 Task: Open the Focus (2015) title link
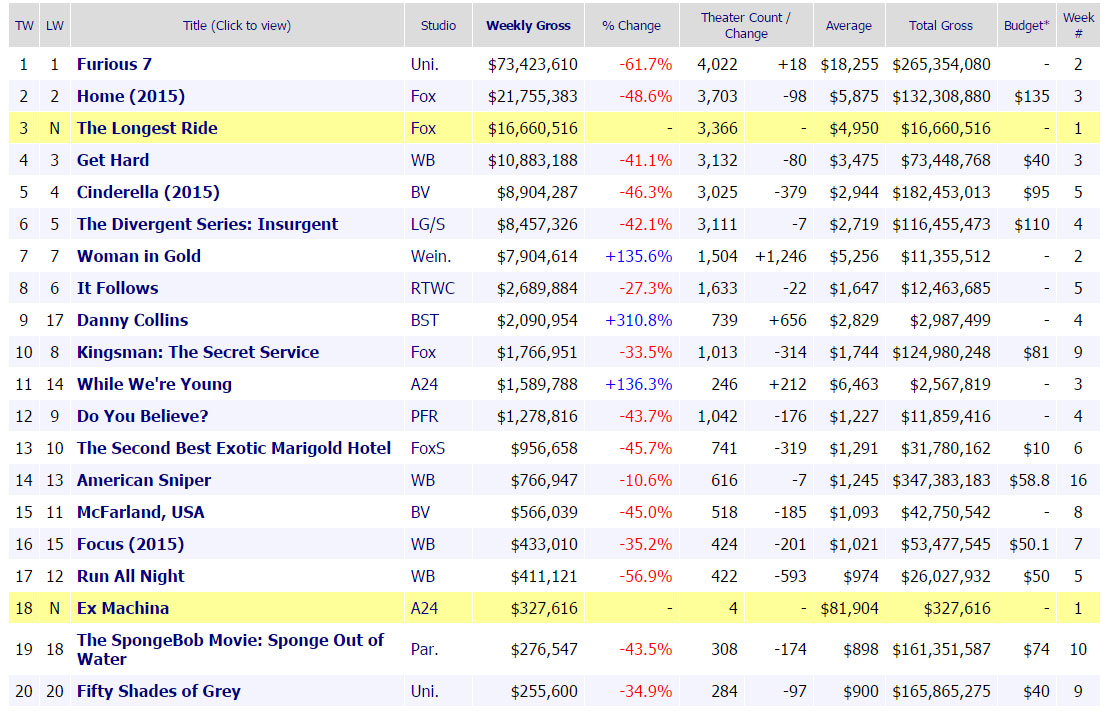pos(130,544)
